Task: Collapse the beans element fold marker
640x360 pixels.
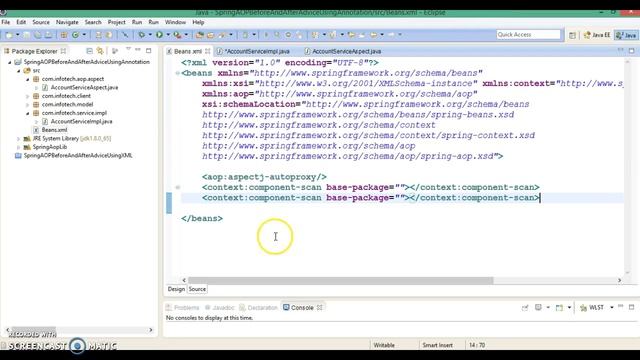Action: click(x=178, y=73)
